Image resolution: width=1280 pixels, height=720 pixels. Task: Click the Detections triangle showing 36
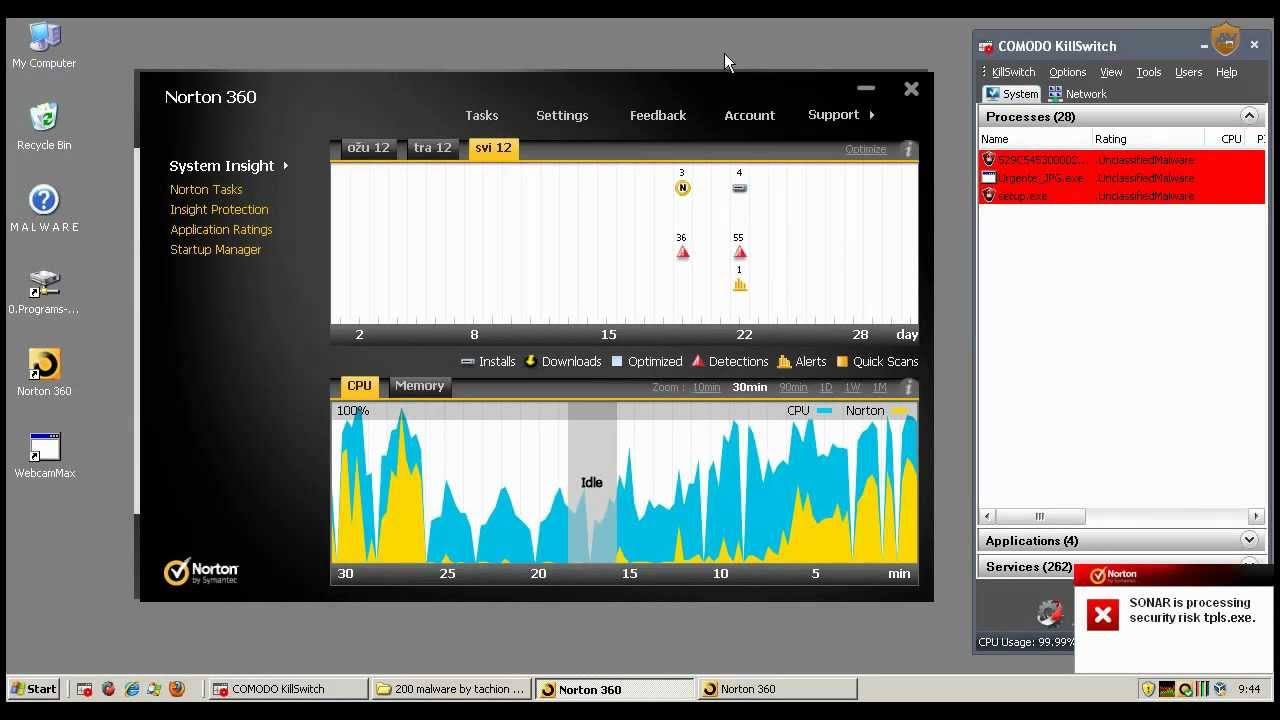point(682,253)
